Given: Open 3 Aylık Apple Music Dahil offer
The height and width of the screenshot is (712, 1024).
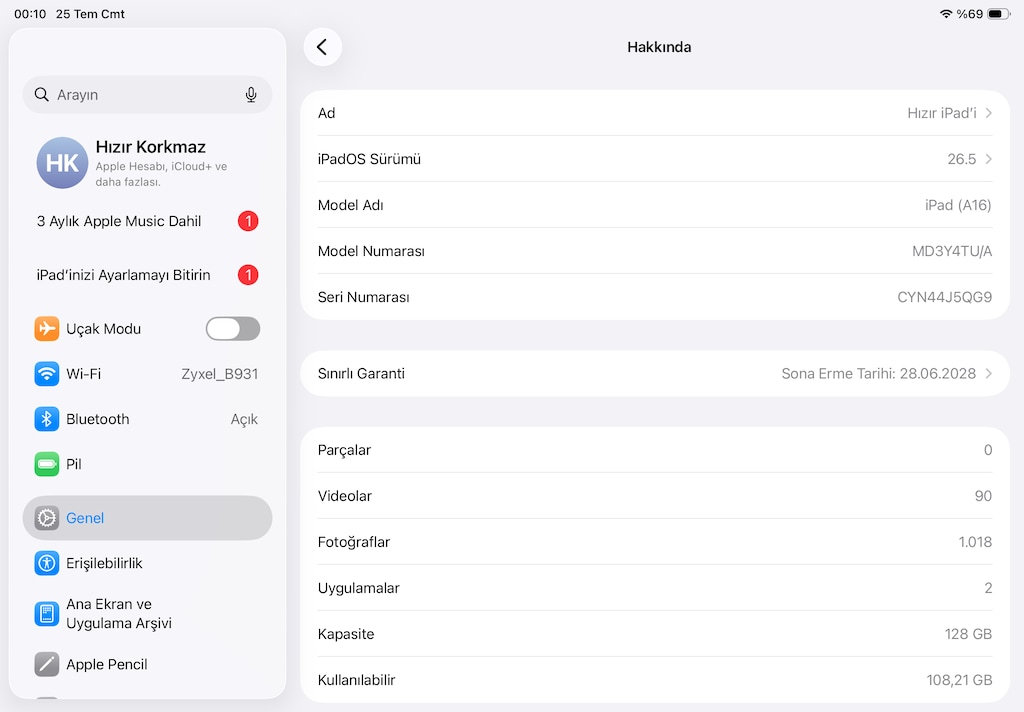Looking at the screenshot, I should 148,221.
